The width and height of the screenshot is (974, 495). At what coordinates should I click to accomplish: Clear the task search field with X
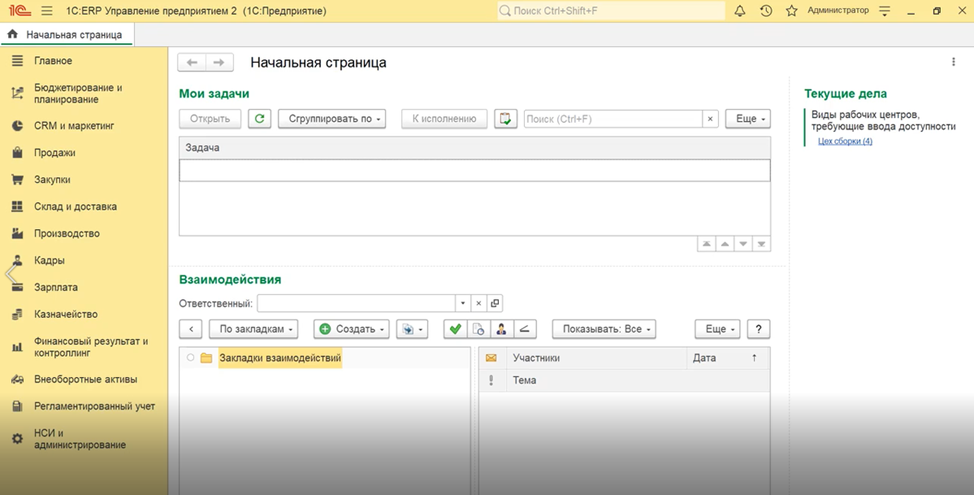coord(710,119)
